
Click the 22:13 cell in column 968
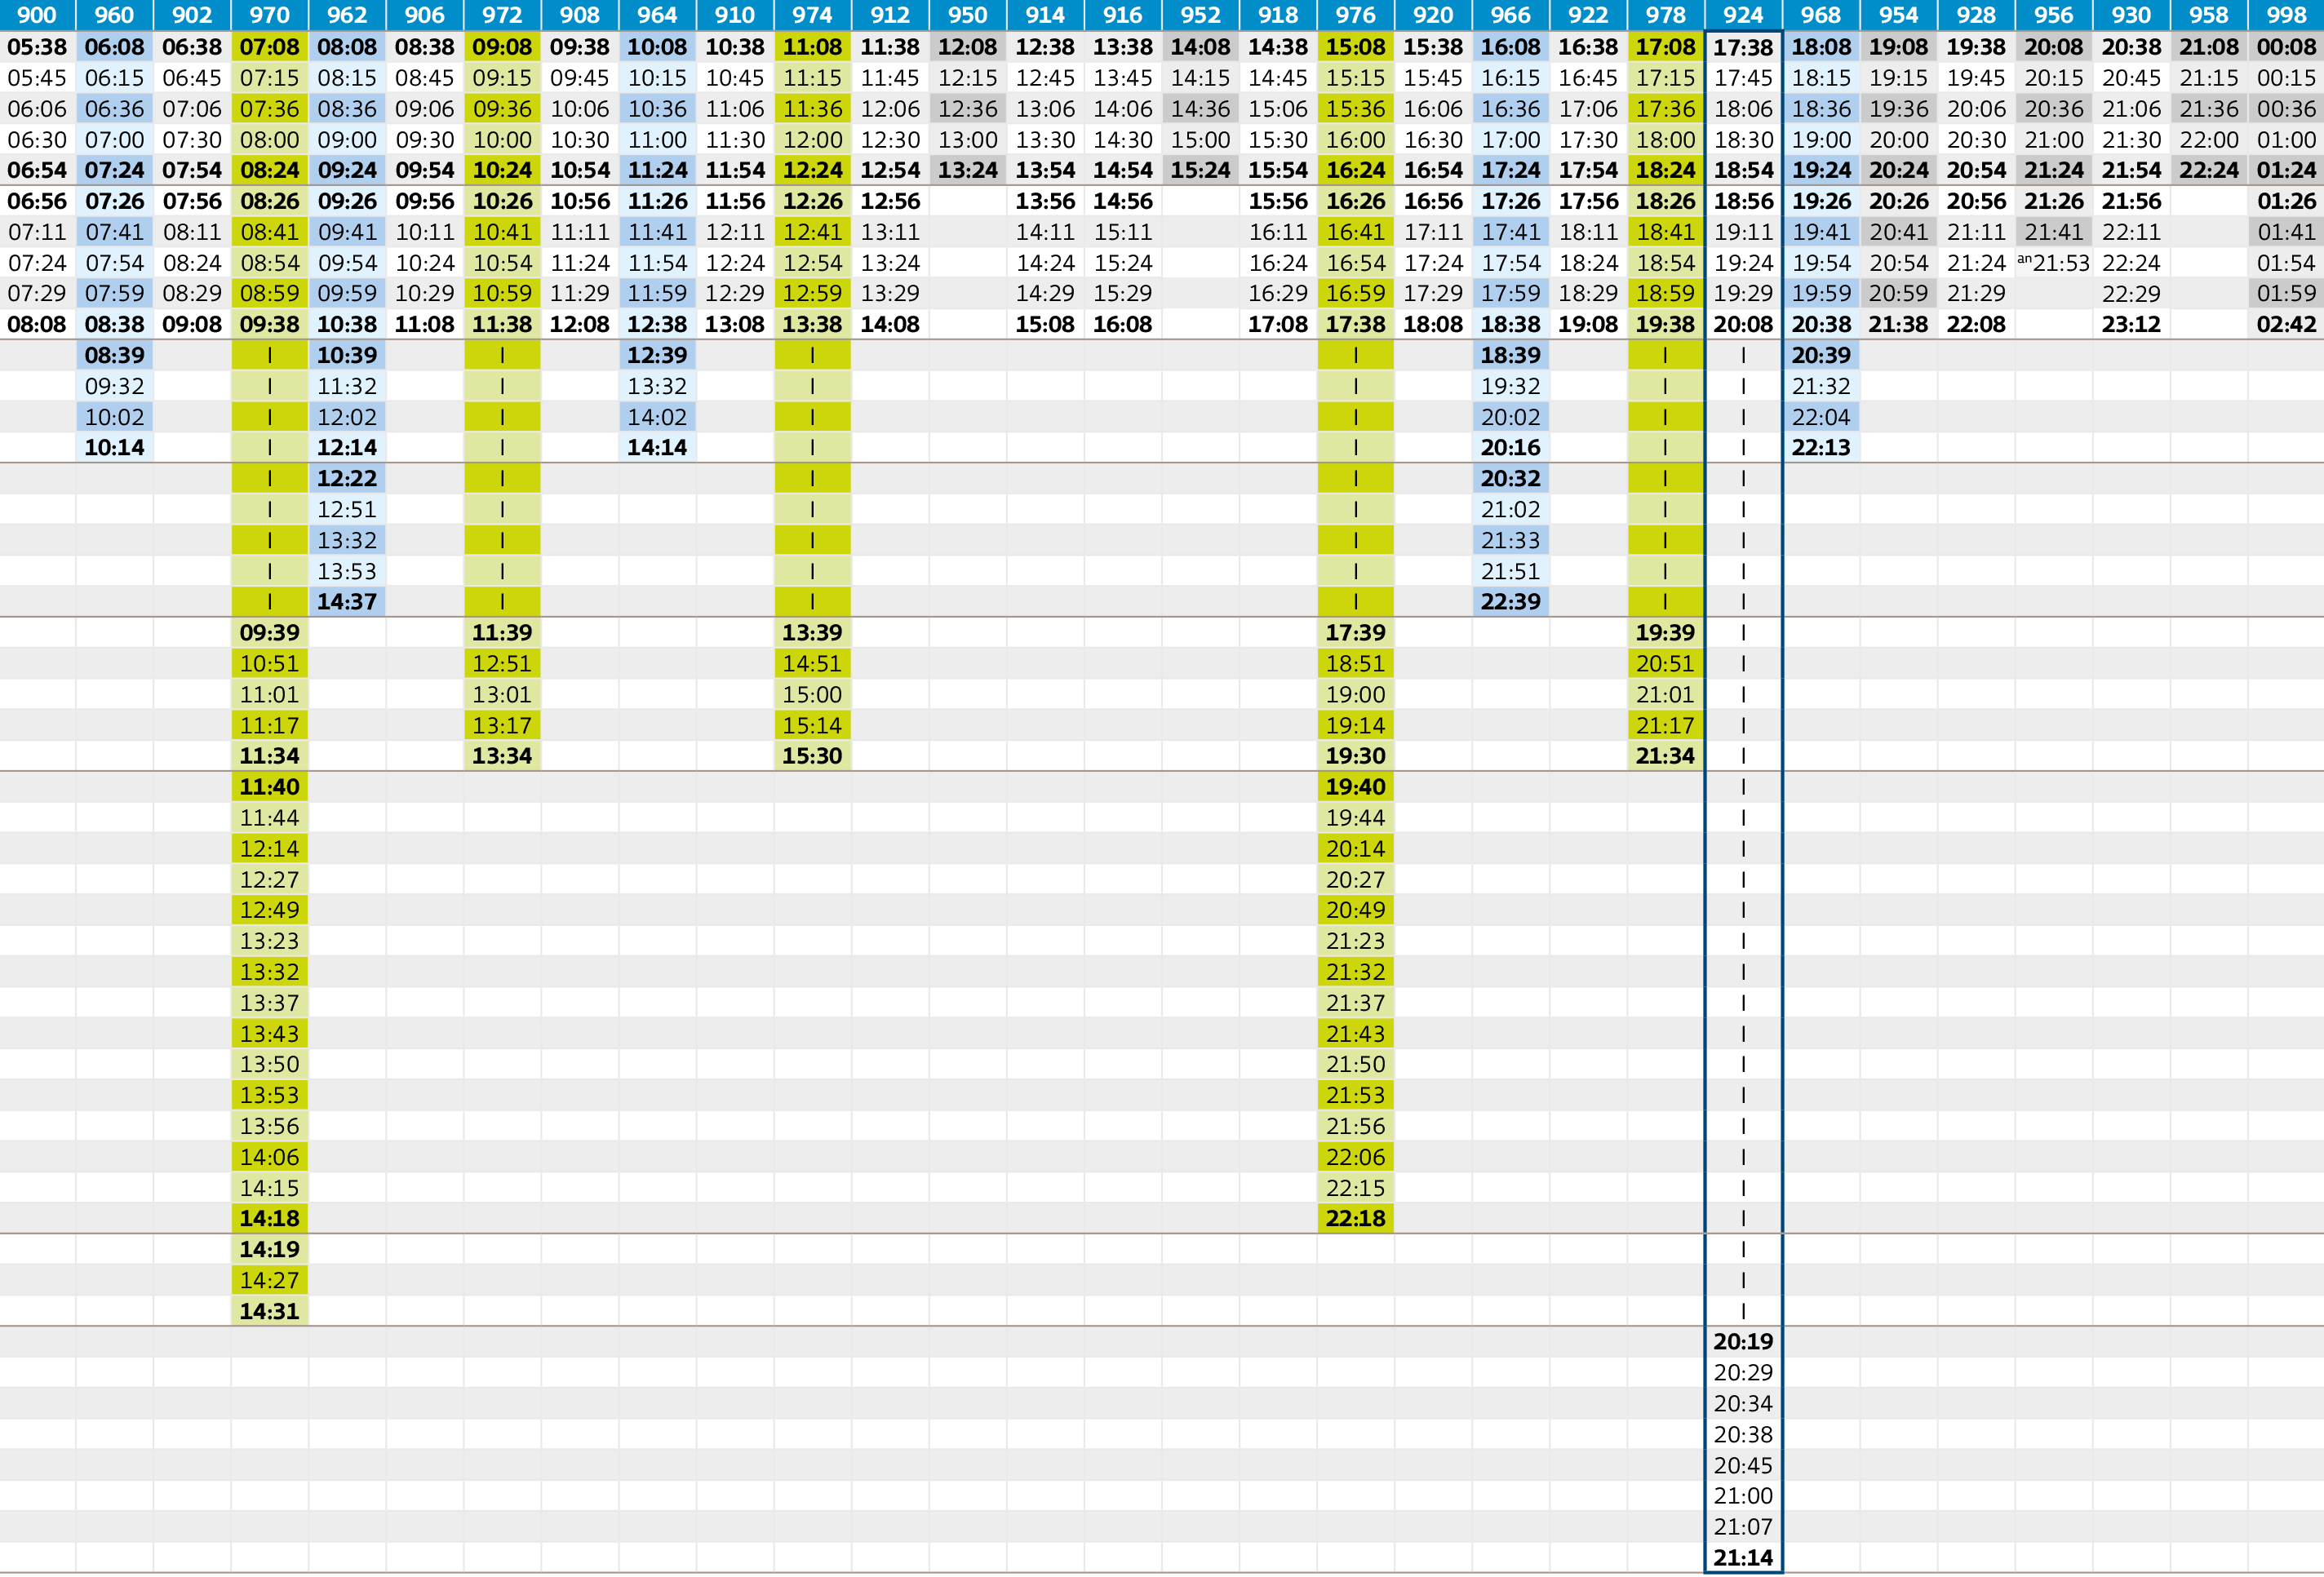[1821, 447]
